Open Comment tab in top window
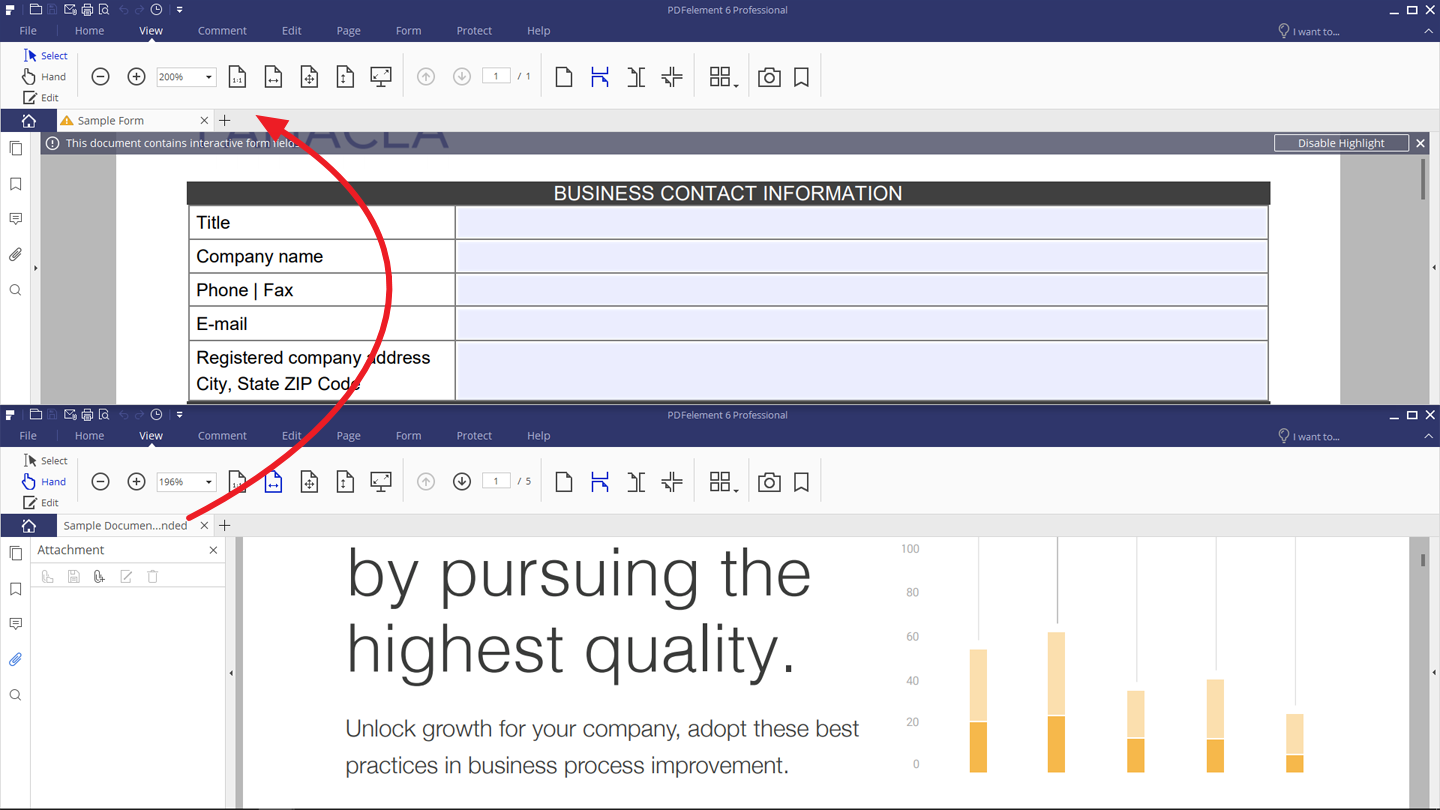 coord(222,31)
